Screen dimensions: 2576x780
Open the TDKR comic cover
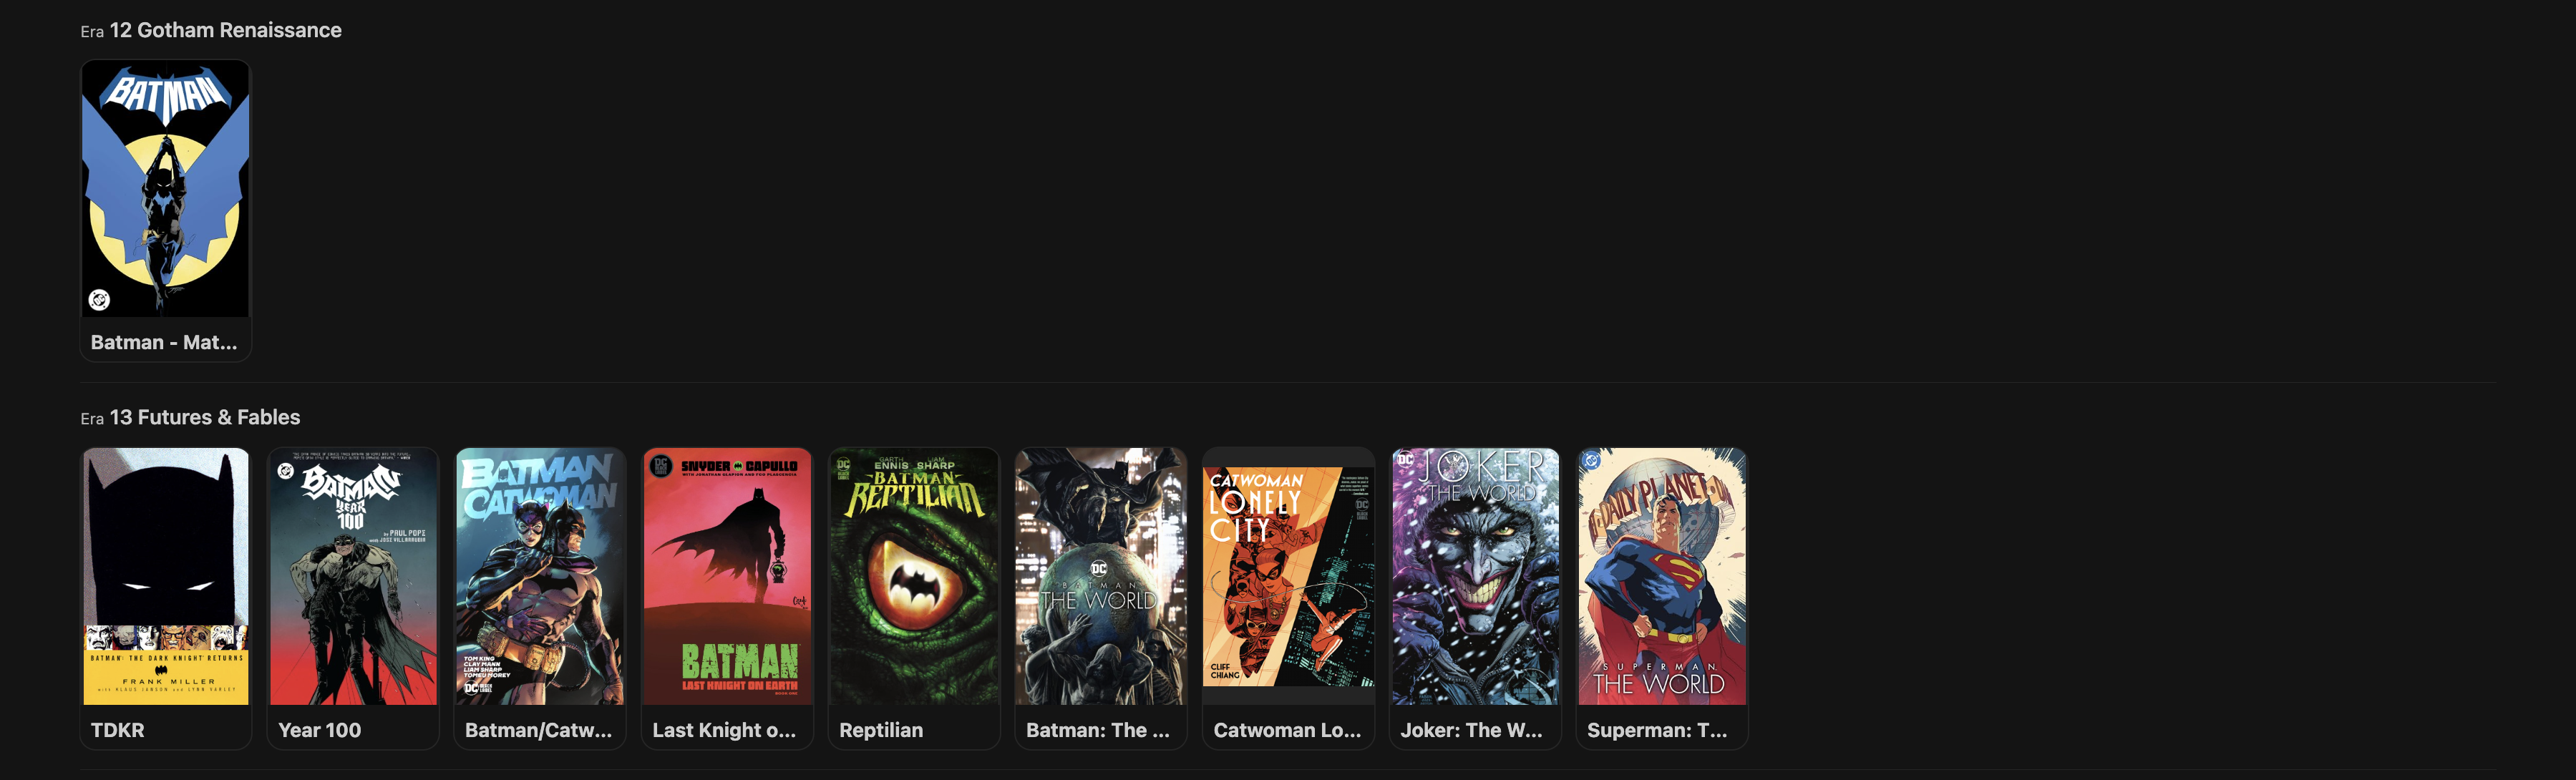click(x=165, y=576)
